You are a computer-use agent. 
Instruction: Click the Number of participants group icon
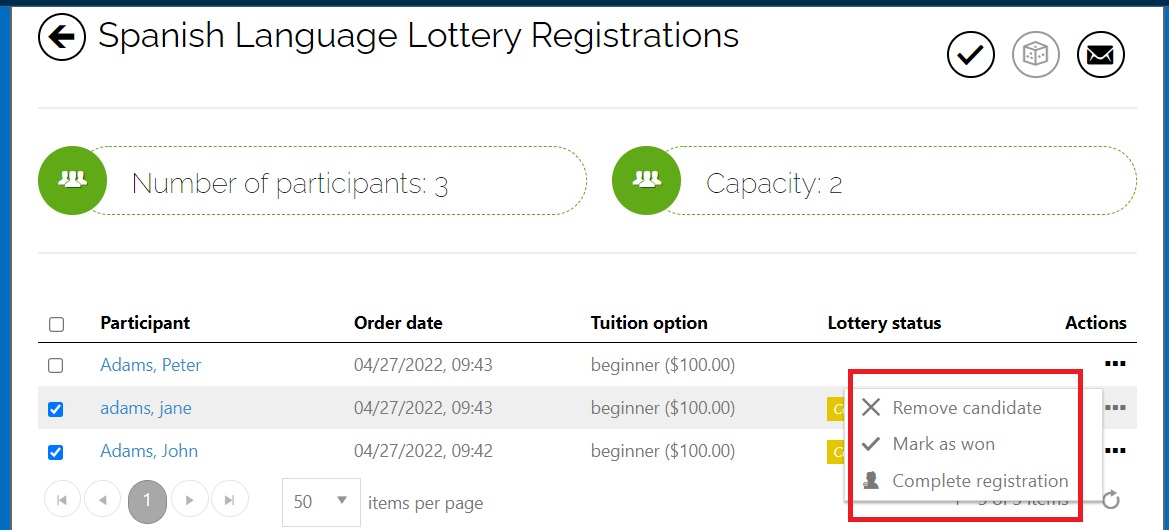[72, 180]
